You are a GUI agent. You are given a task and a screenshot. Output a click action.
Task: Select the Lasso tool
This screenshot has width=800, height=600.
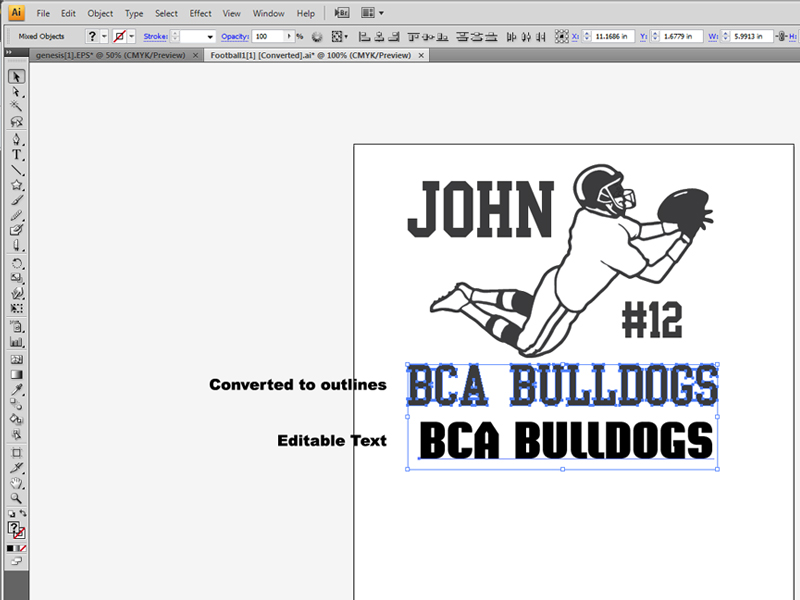[16, 121]
